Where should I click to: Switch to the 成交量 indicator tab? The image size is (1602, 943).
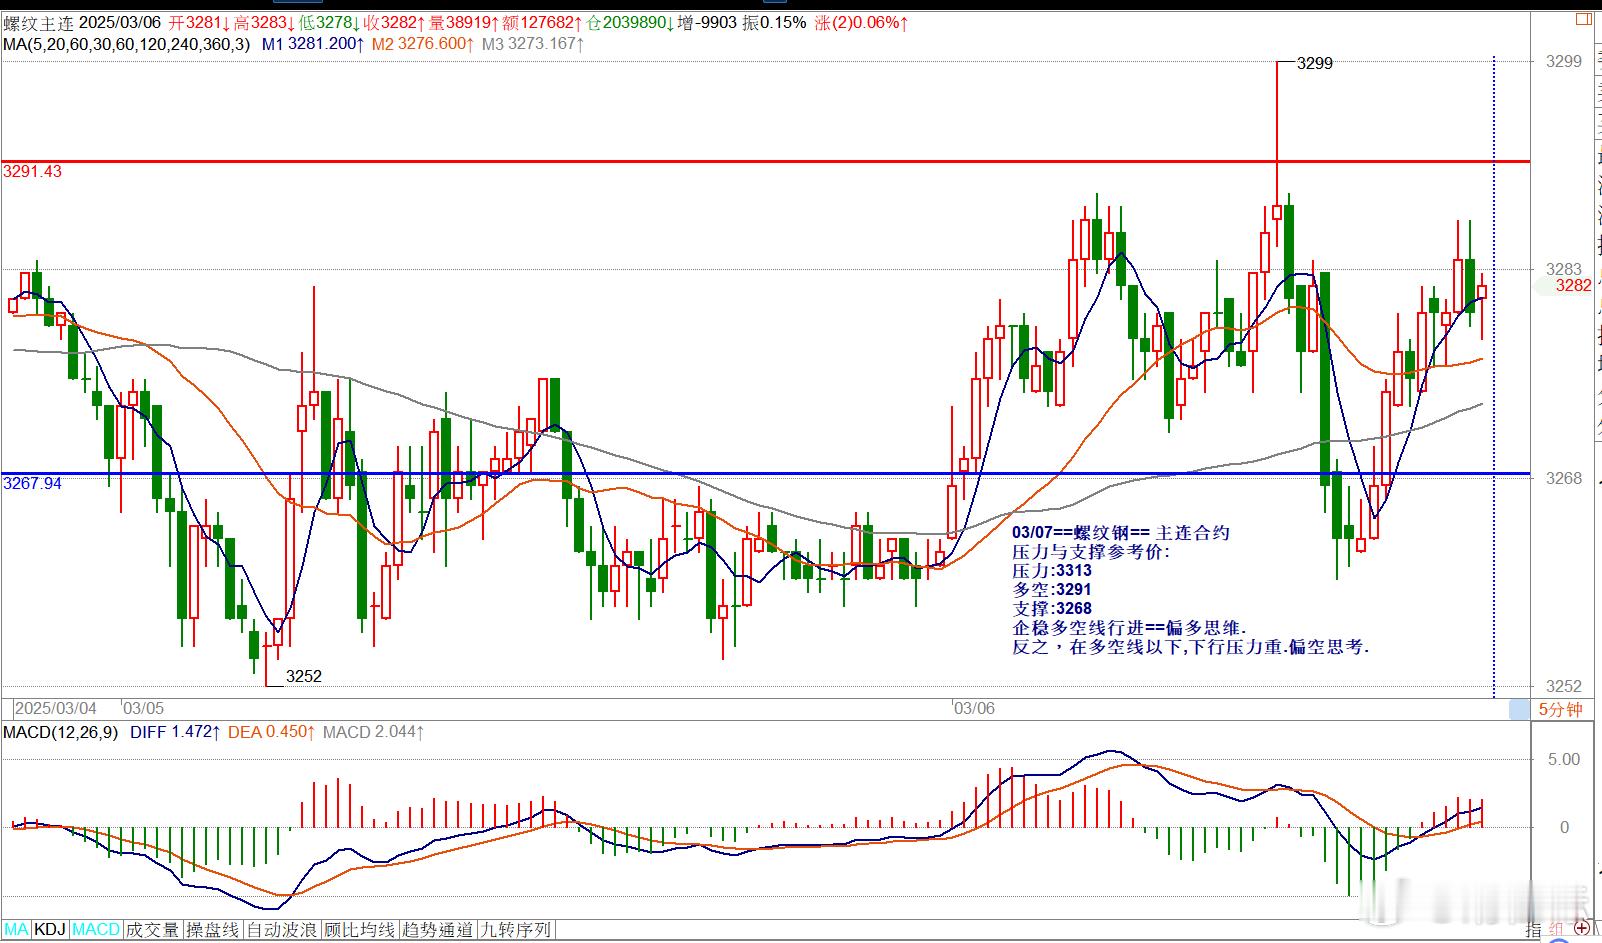pos(152,930)
